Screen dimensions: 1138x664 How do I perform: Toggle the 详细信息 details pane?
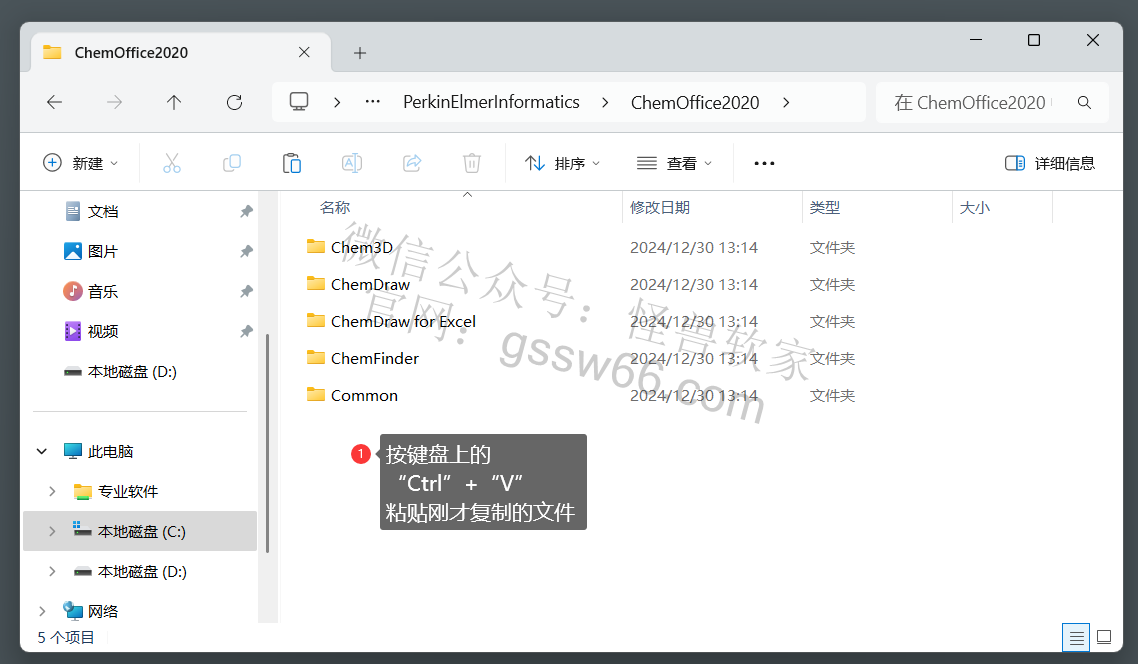point(1049,163)
